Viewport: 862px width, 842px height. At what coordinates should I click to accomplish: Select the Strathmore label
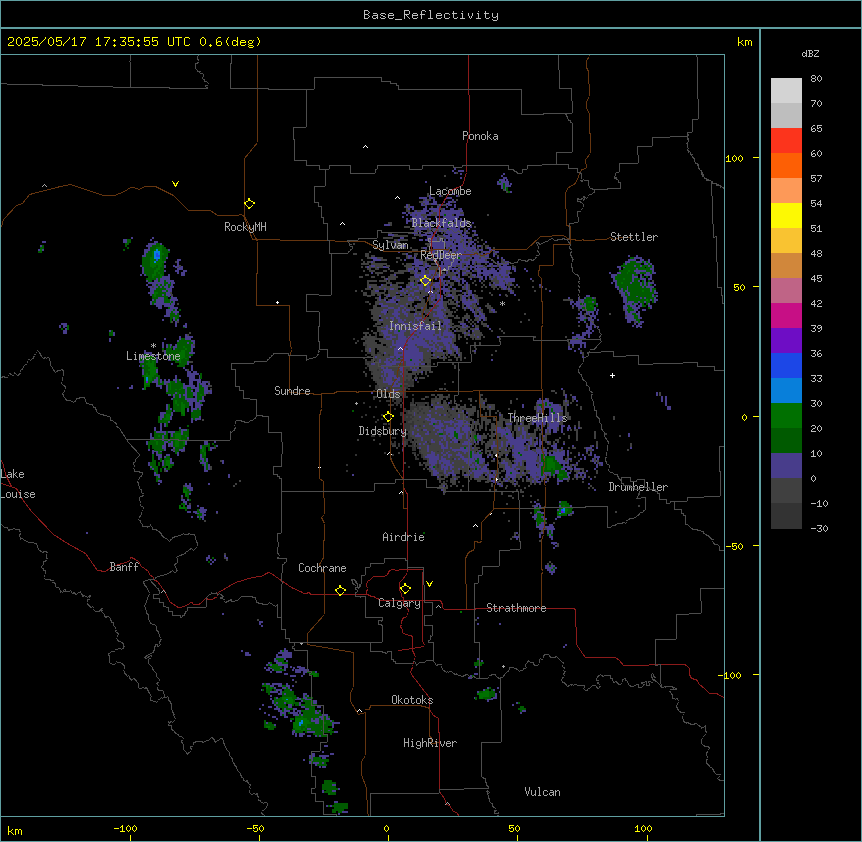(x=516, y=608)
